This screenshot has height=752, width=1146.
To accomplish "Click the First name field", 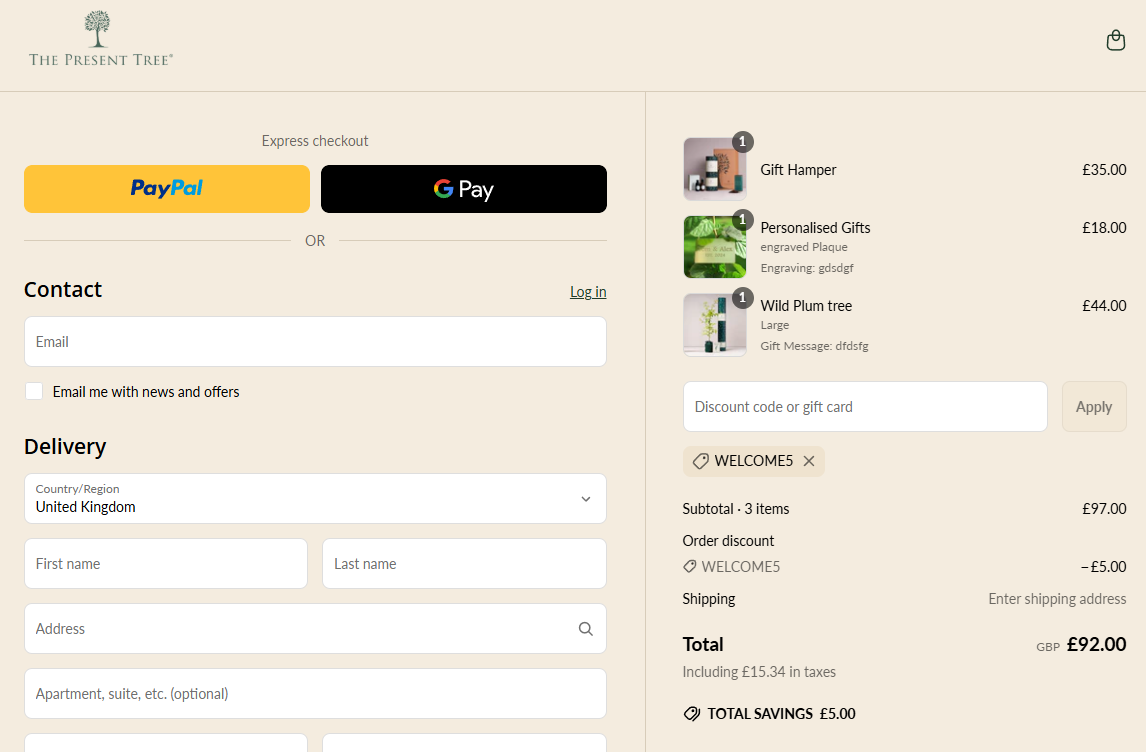I will click(x=166, y=564).
